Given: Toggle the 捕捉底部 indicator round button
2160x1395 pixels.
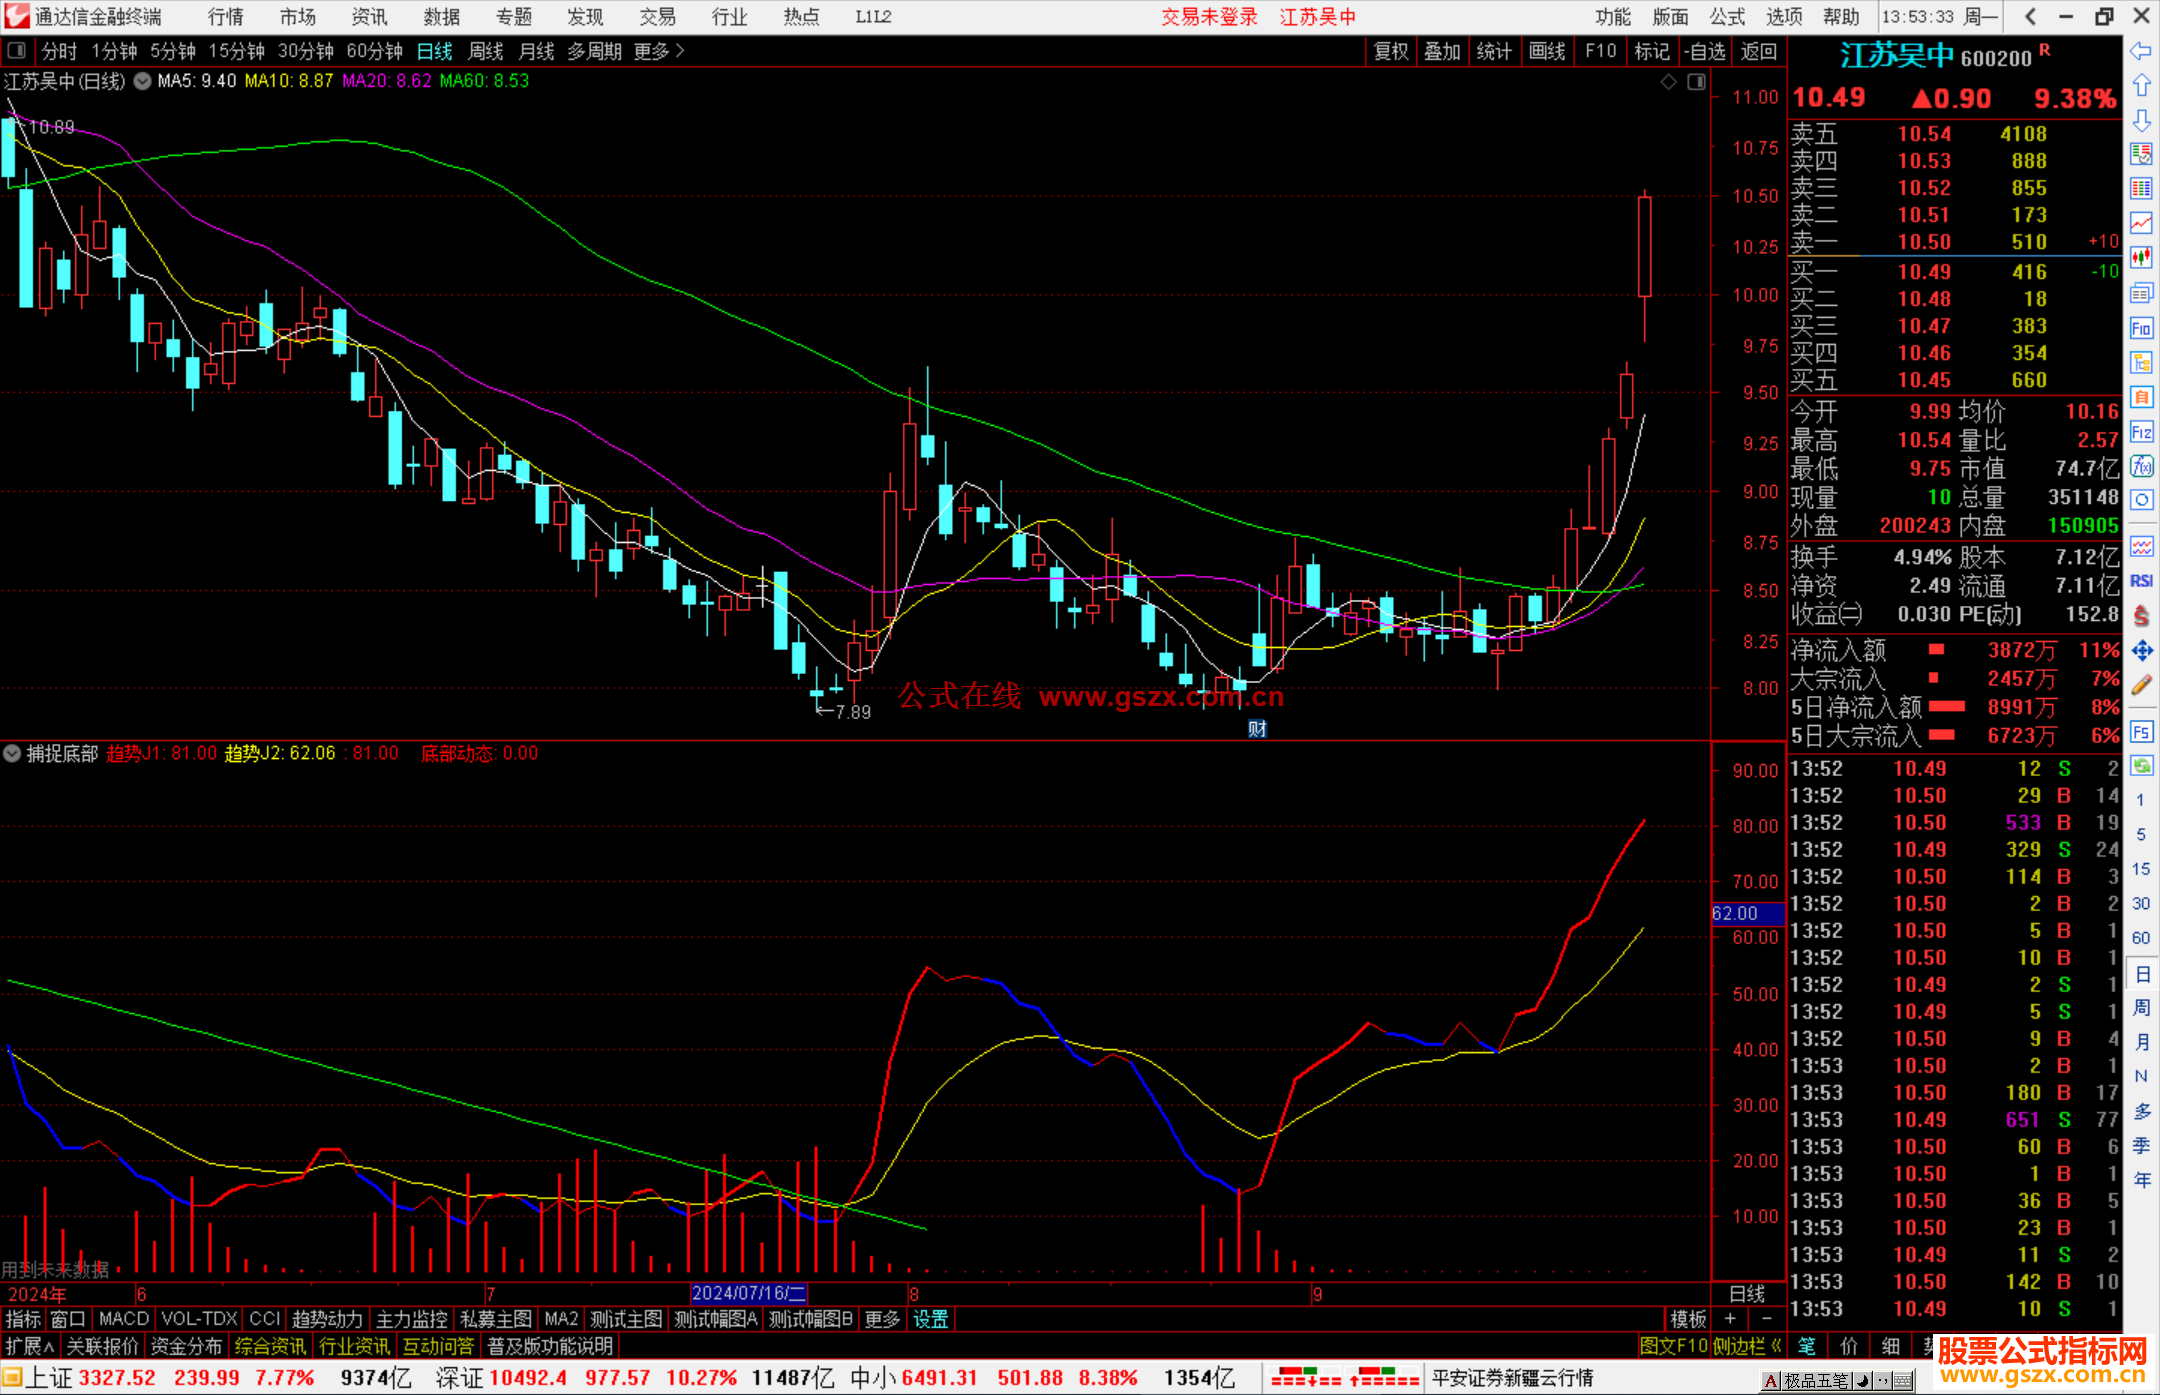Looking at the screenshot, I should [12, 753].
